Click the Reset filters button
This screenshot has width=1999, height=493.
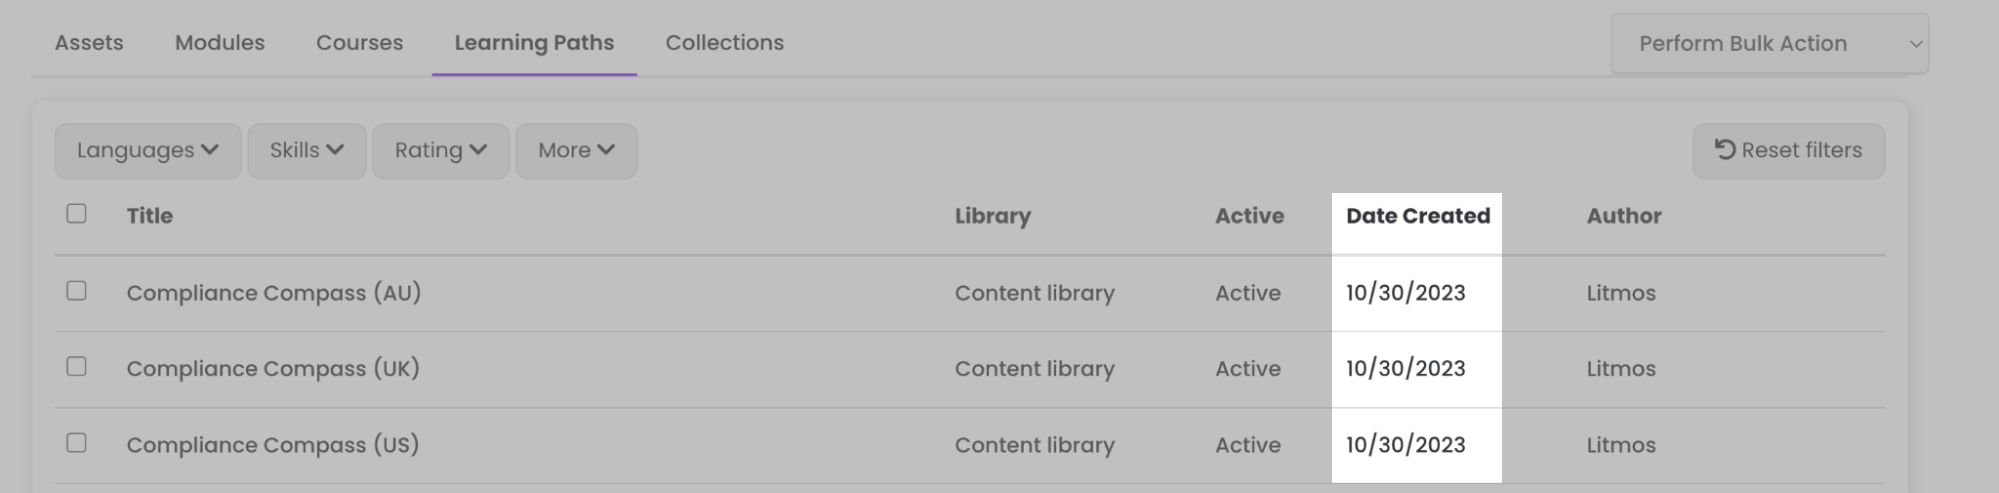(x=1788, y=150)
